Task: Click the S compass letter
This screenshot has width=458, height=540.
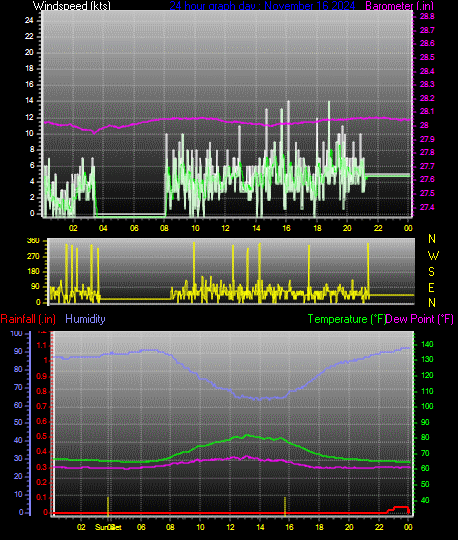Action: [x=431, y=272]
